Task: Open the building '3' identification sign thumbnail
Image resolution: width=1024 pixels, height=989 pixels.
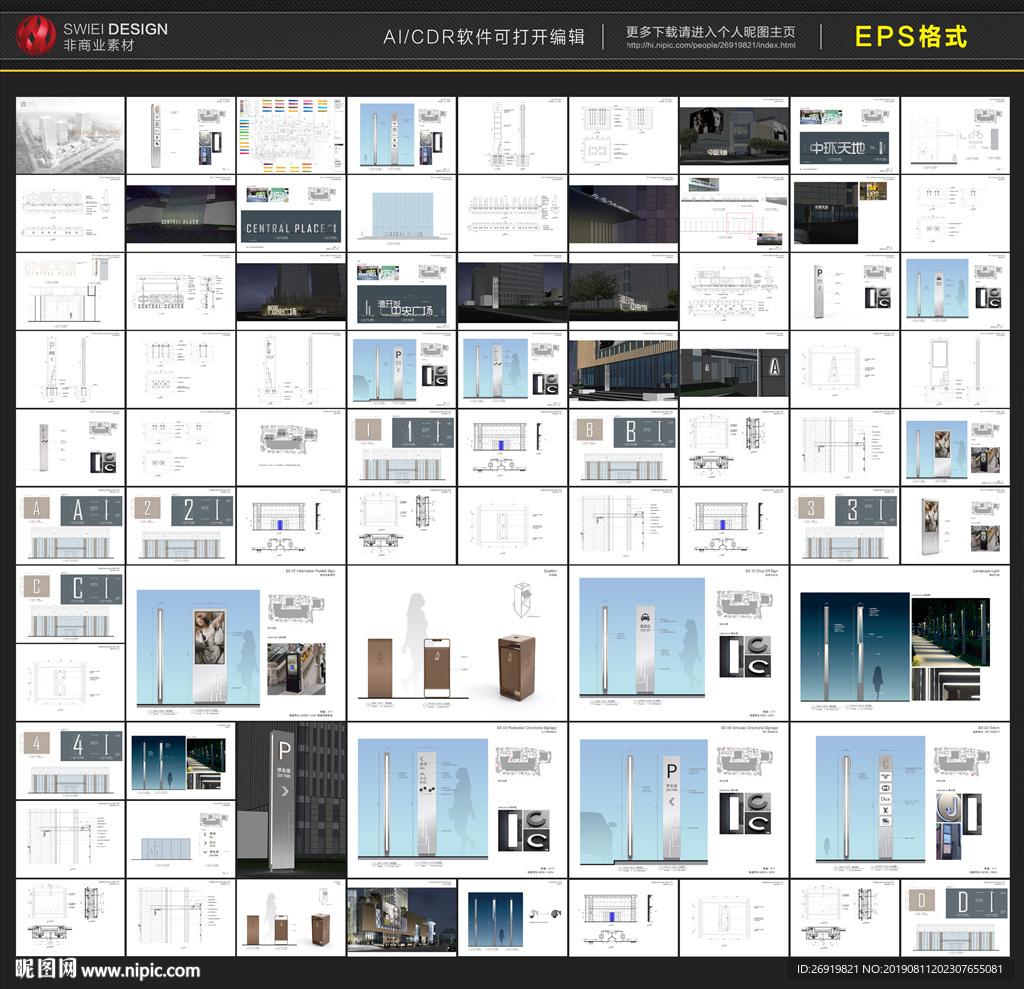Action: tap(844, 526)
